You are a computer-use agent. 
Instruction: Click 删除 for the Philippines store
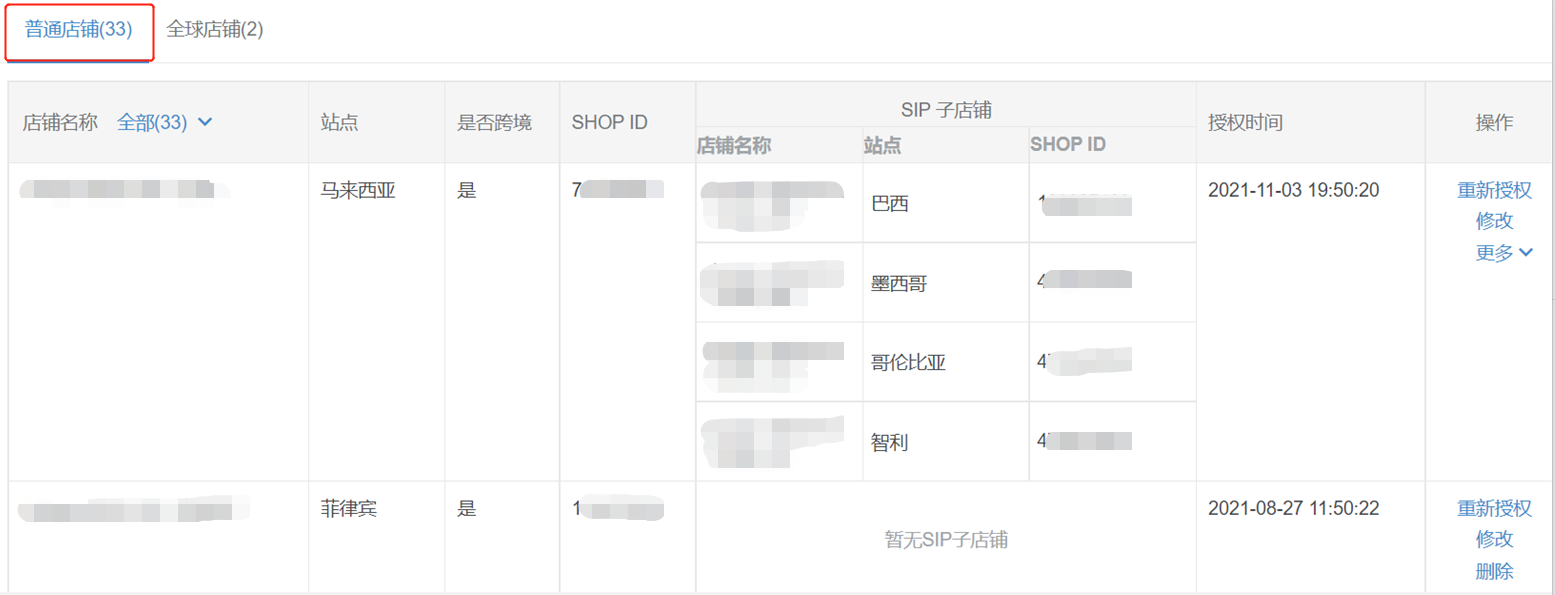[x=1494, y=572]
